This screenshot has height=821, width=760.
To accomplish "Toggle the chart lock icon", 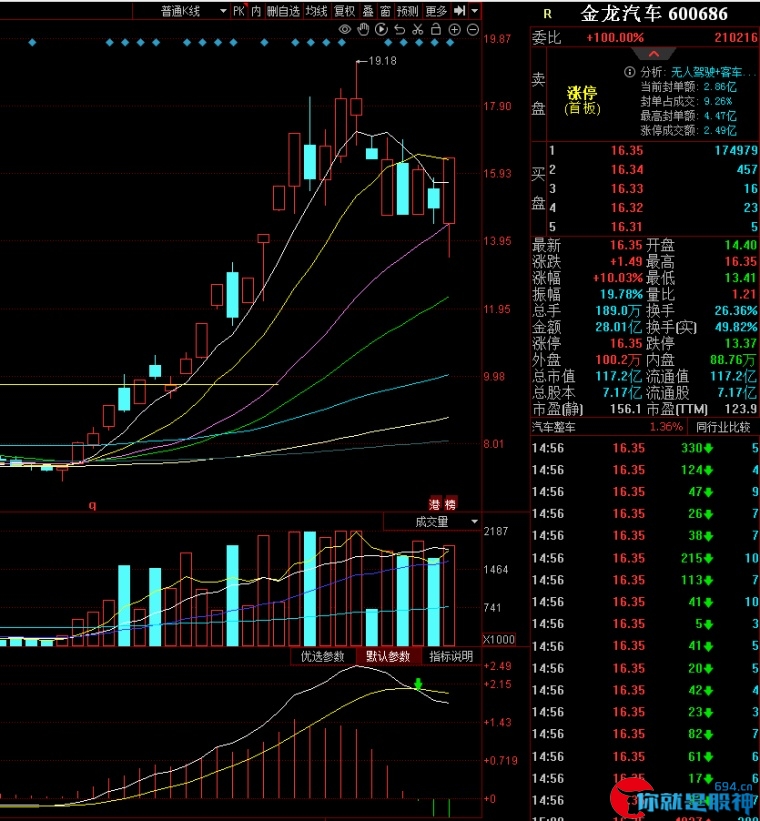I will pos(436,30).
